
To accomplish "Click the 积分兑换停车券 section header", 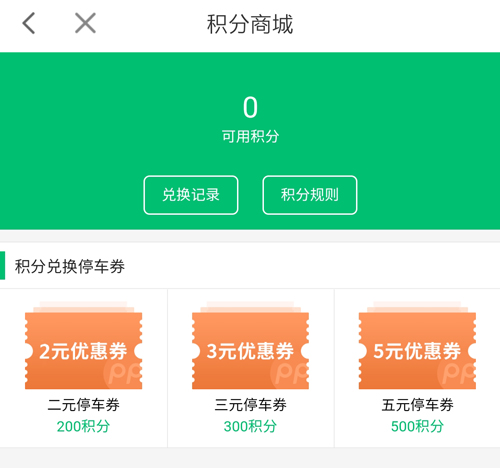I will click(x=70, y=266).
